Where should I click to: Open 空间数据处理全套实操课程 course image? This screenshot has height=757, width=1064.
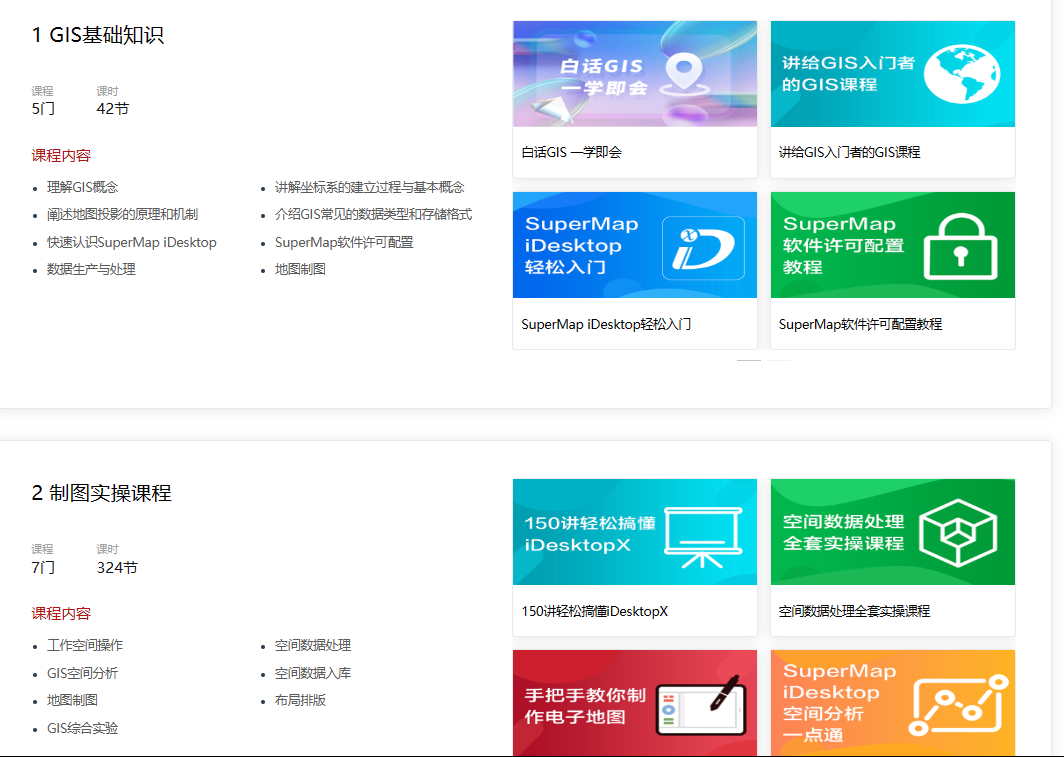pos(892,532)
